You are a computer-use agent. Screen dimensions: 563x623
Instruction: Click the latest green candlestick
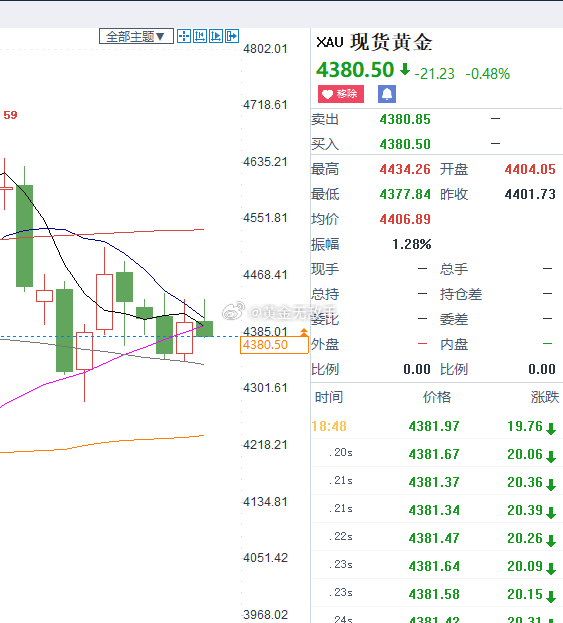point(205,329)
